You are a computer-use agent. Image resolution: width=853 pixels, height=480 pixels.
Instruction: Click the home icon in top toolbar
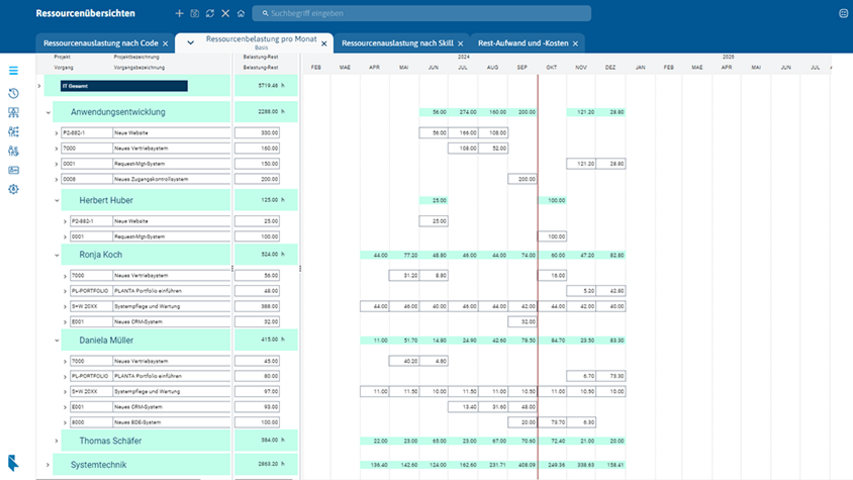pyautogui.click(x=240, y=14)
